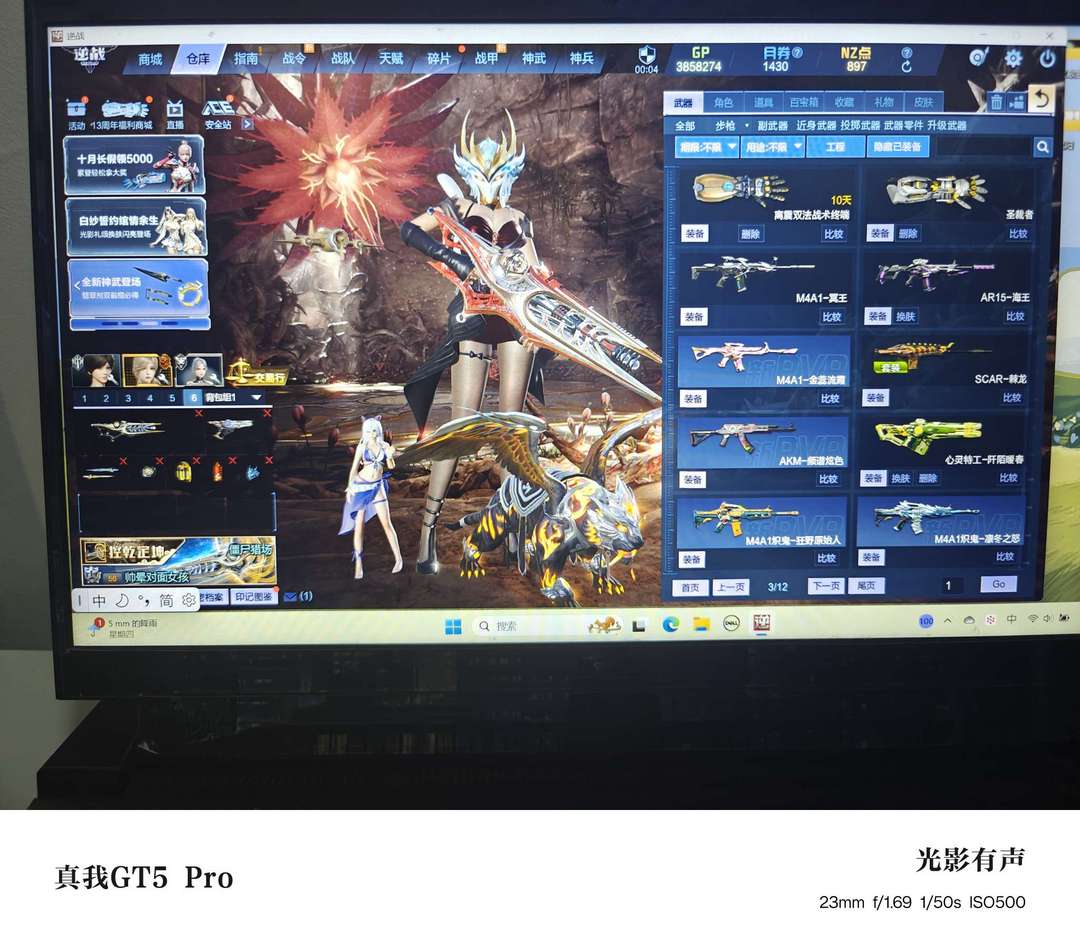Click the power quit icon

[x=1047, y=59]
